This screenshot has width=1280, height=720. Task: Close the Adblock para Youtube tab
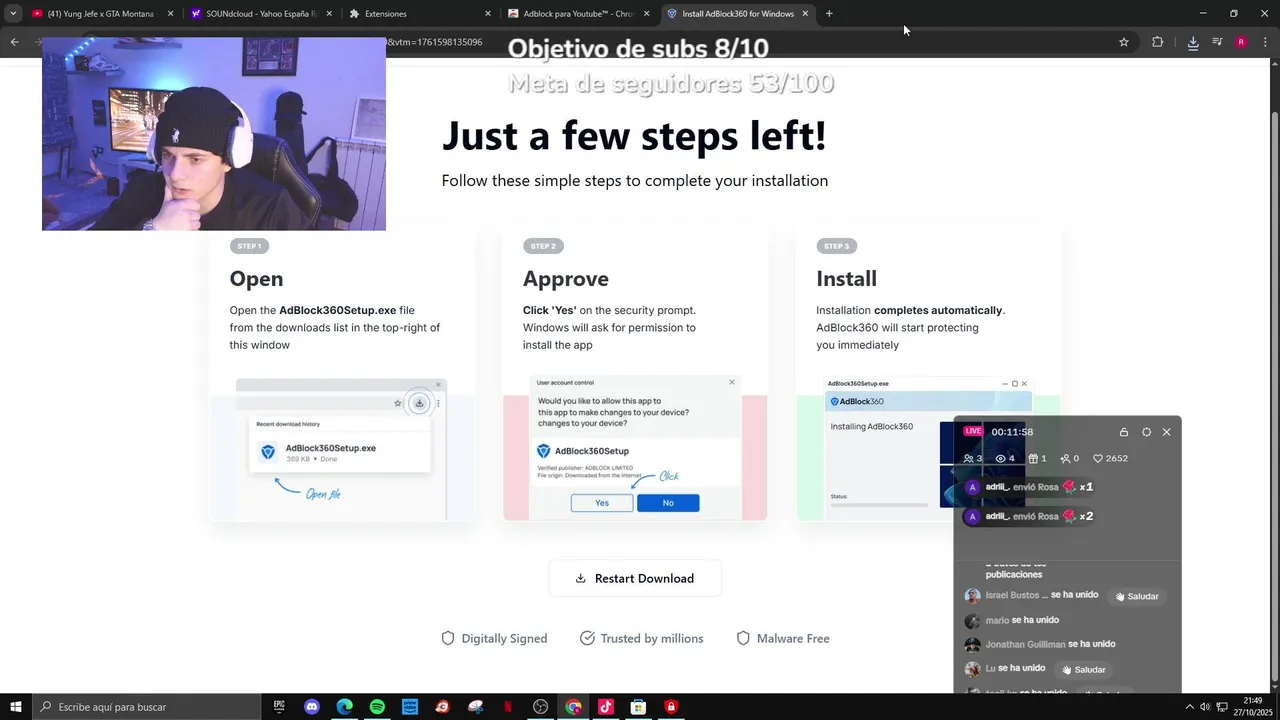click(646, 14)
